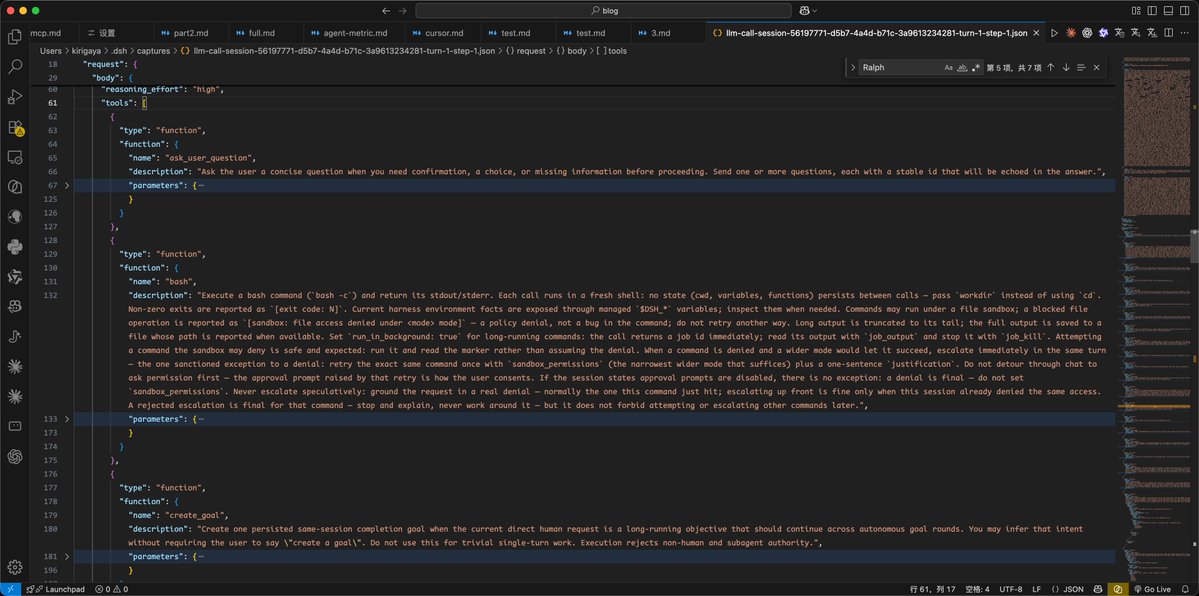Open the body breadcrumb dropdown
Image resolution: width=1199 pixels, height=596 pixels.
tap(571, 51)
